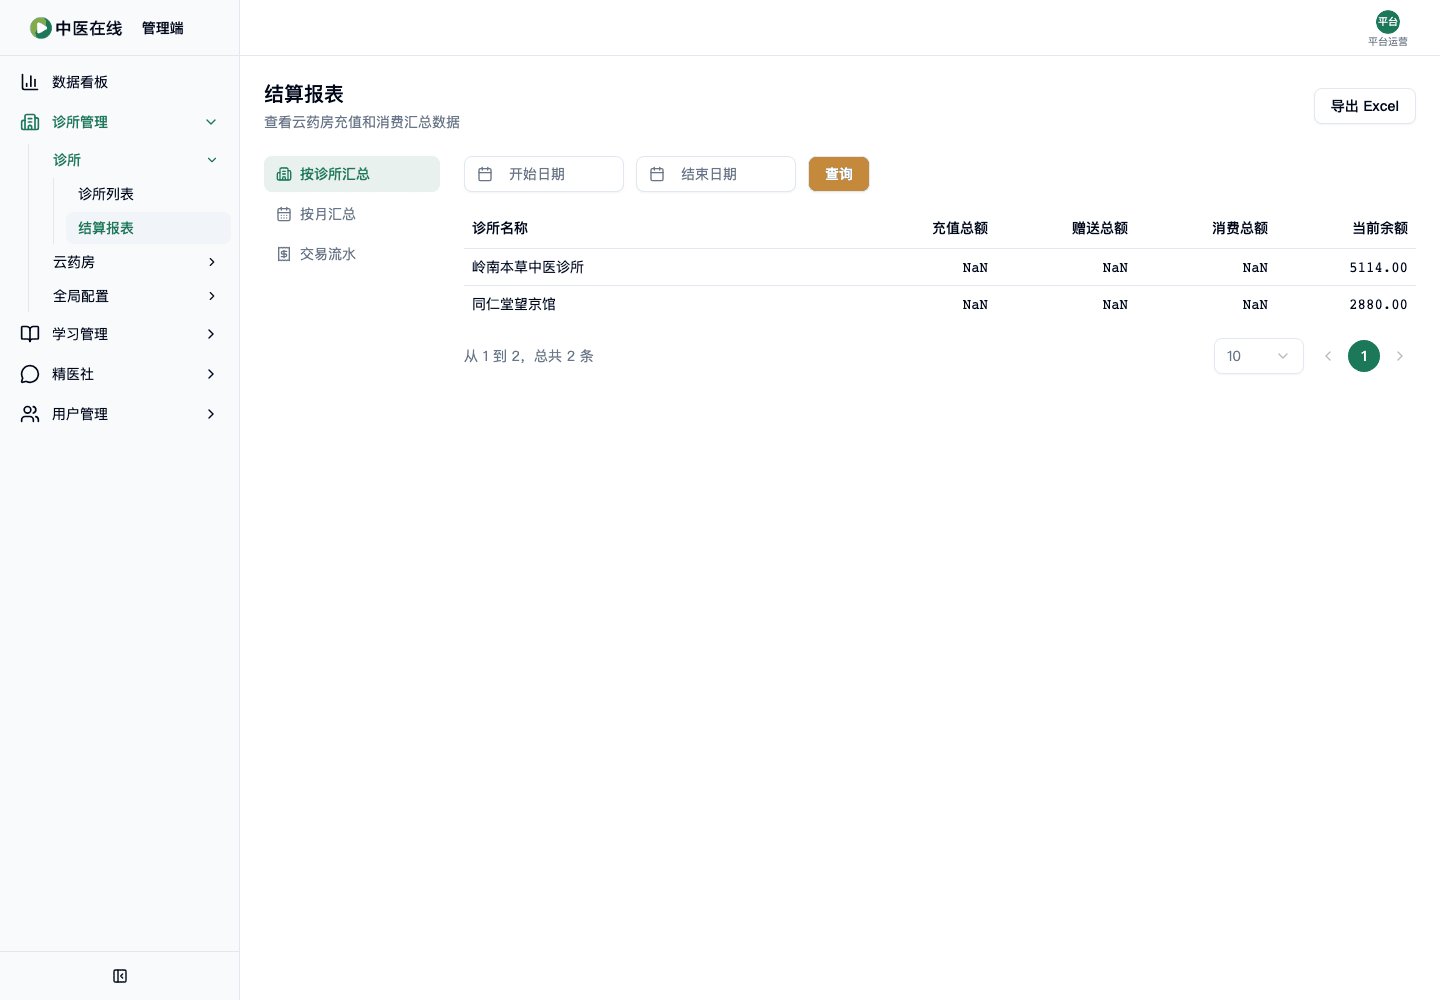Click the 诊所名称 column header
1440x1000 pixels.
[500, 228]
